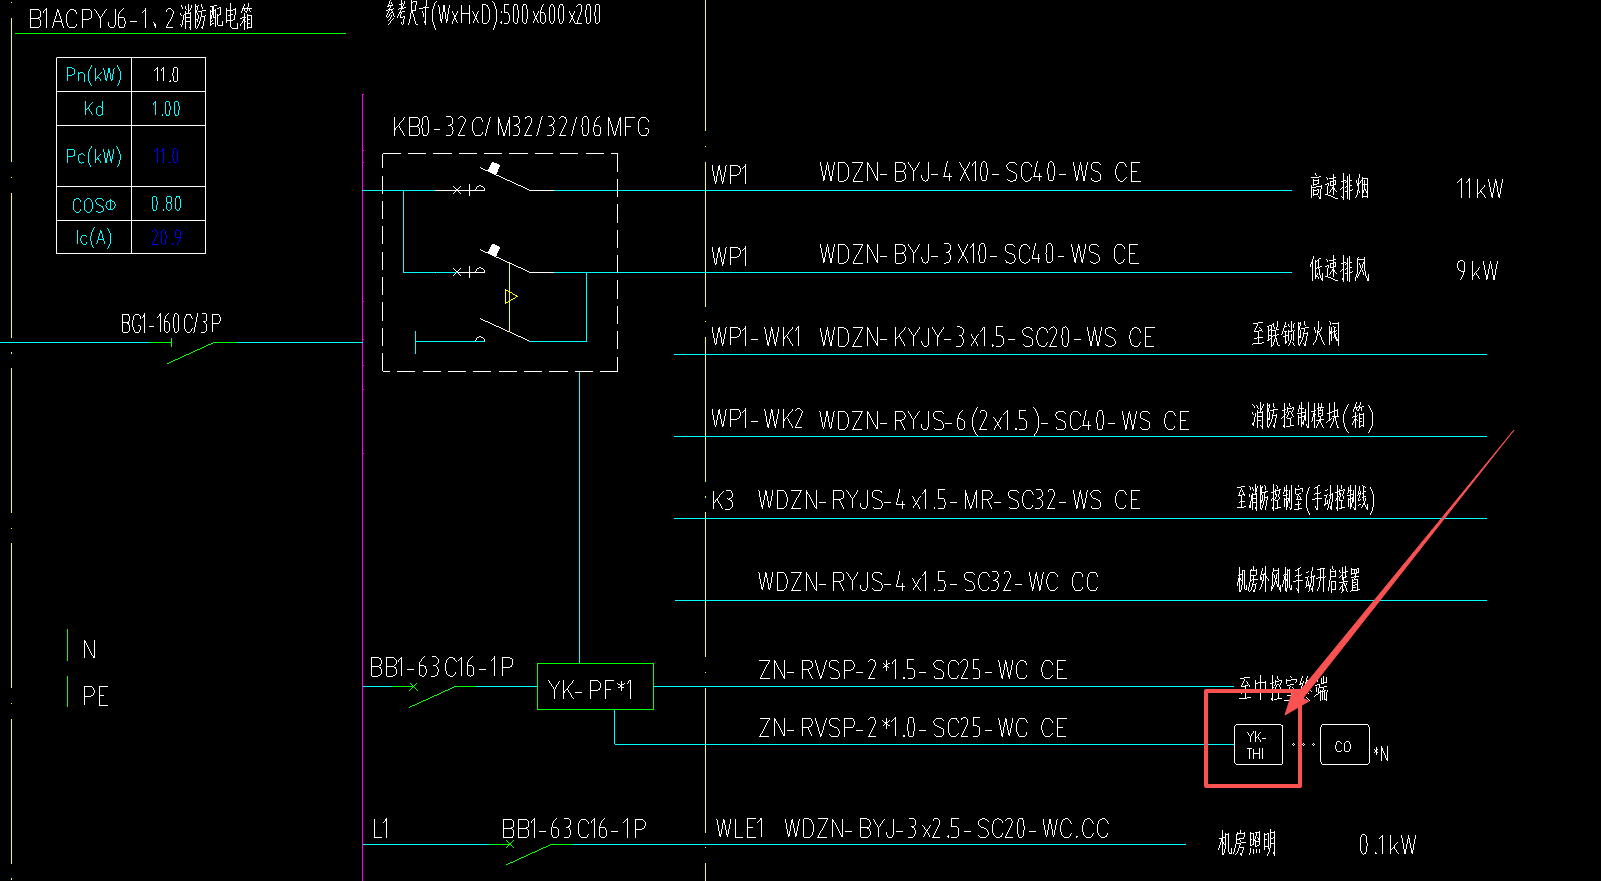Screen dimensions: 1601x881
Task: Click the 11kW load text
Action: click(x=1479, y=189)
